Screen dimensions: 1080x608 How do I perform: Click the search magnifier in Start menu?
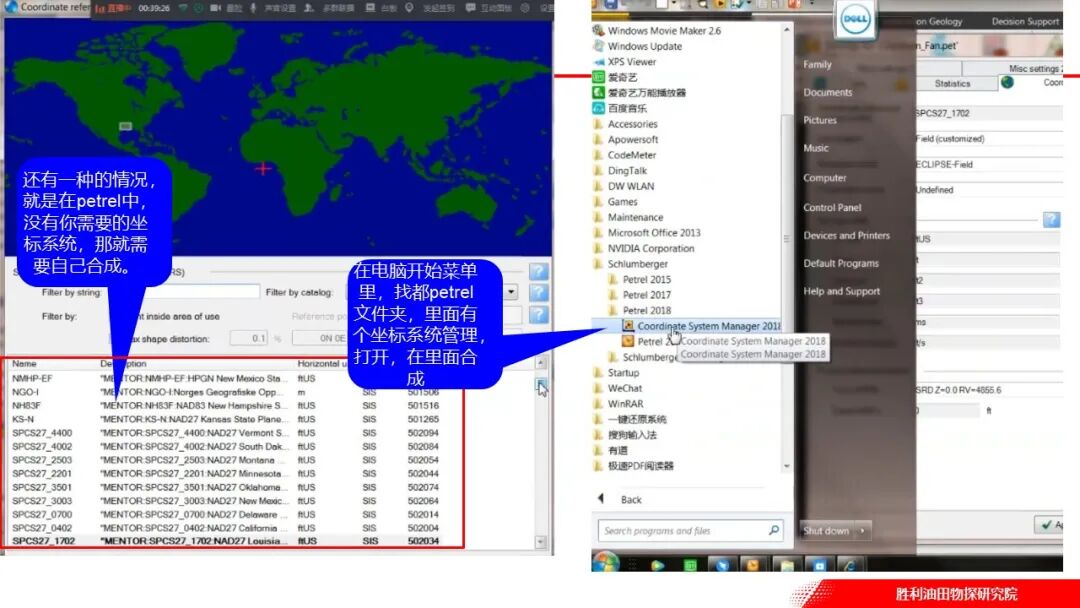click(x=774, y=530)
